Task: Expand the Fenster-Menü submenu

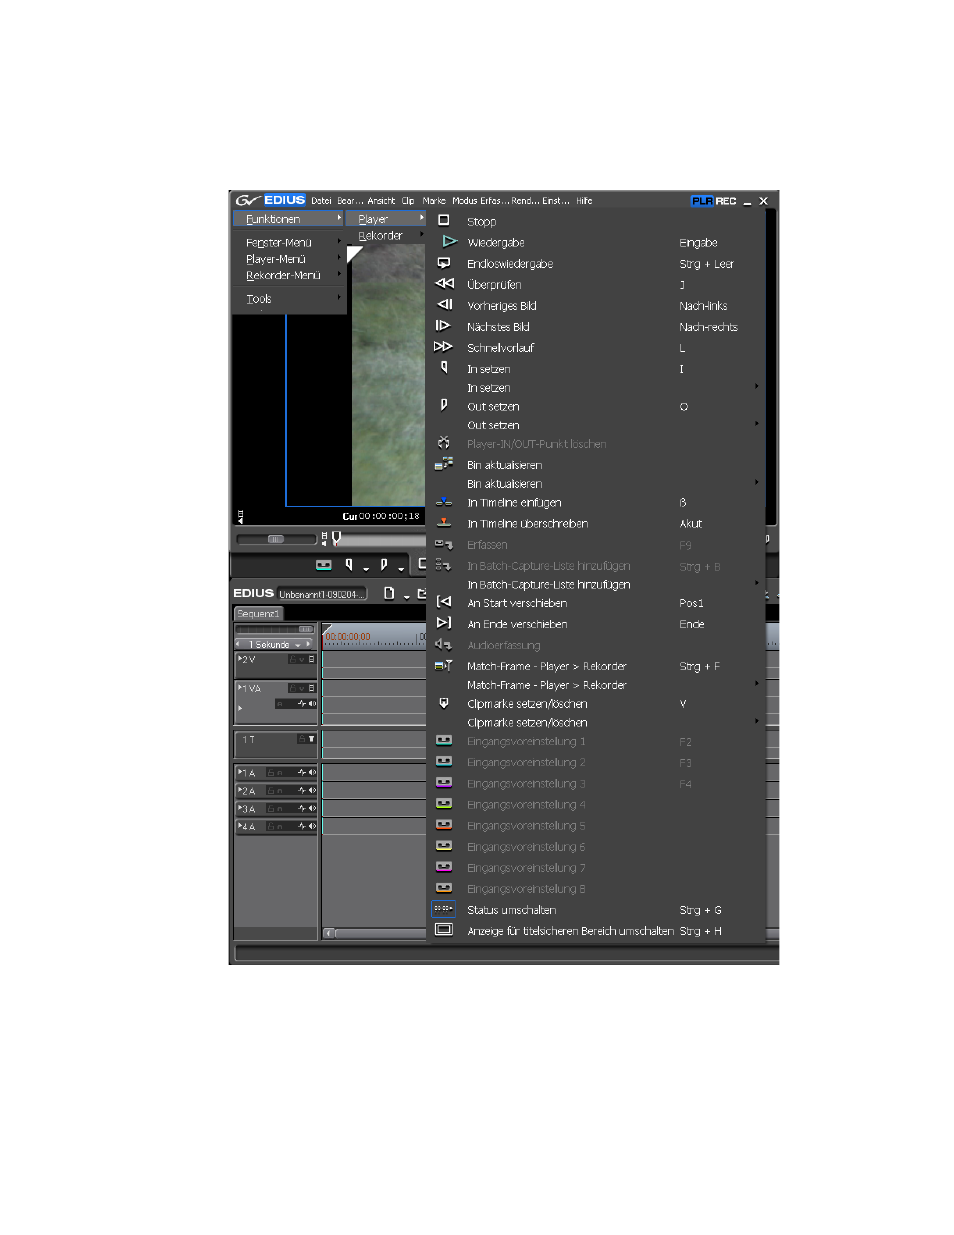Action: (290, 242)
